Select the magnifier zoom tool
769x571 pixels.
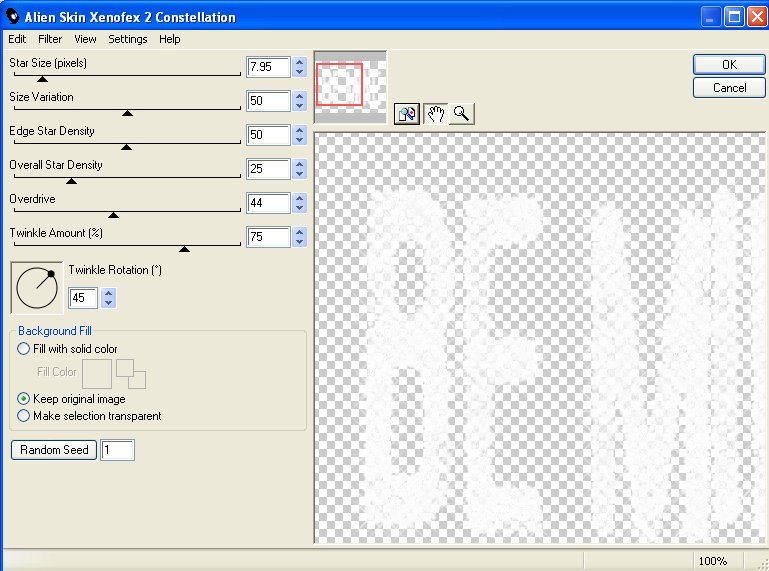click(461, 114)
